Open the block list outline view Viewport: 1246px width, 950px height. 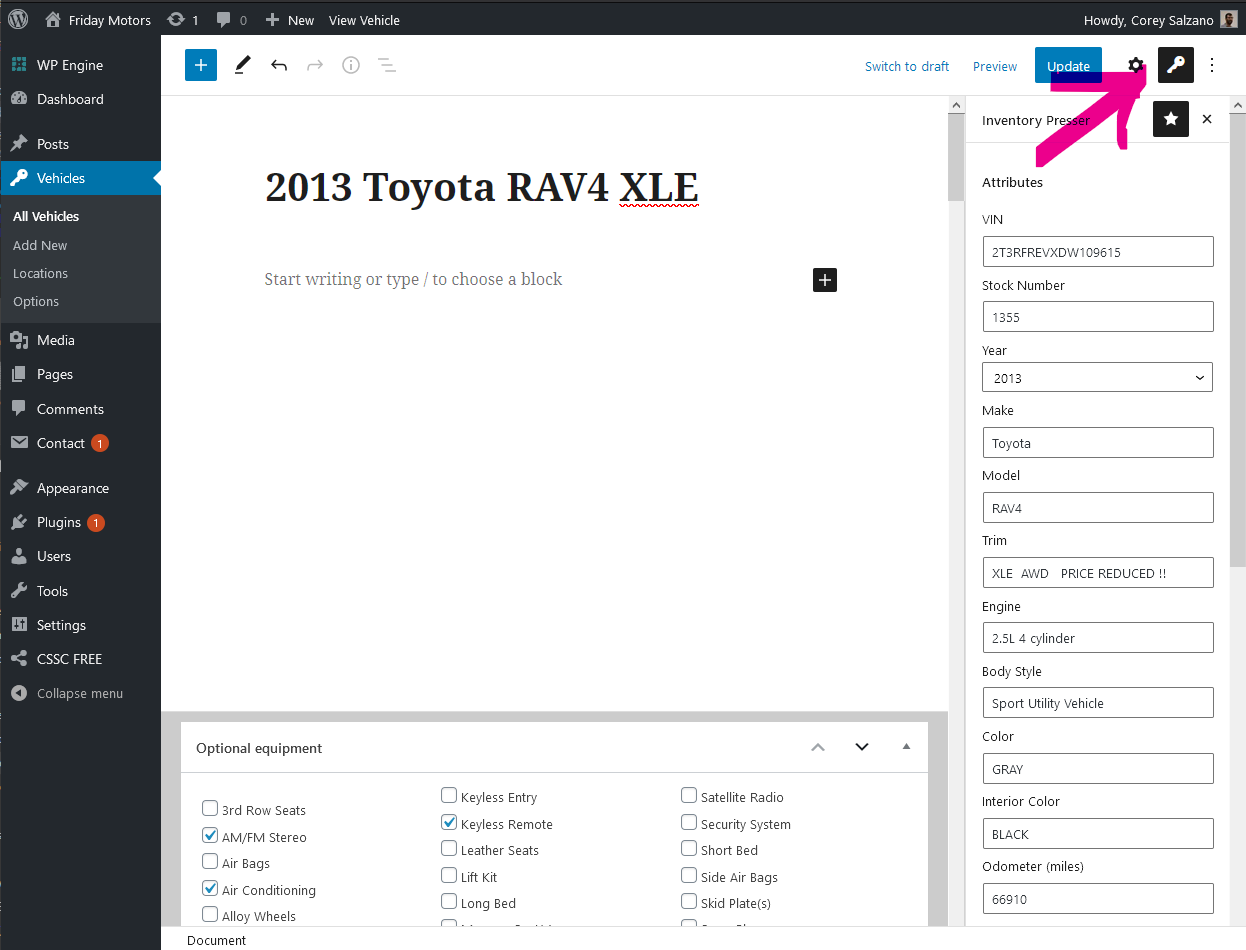[387, 65]
